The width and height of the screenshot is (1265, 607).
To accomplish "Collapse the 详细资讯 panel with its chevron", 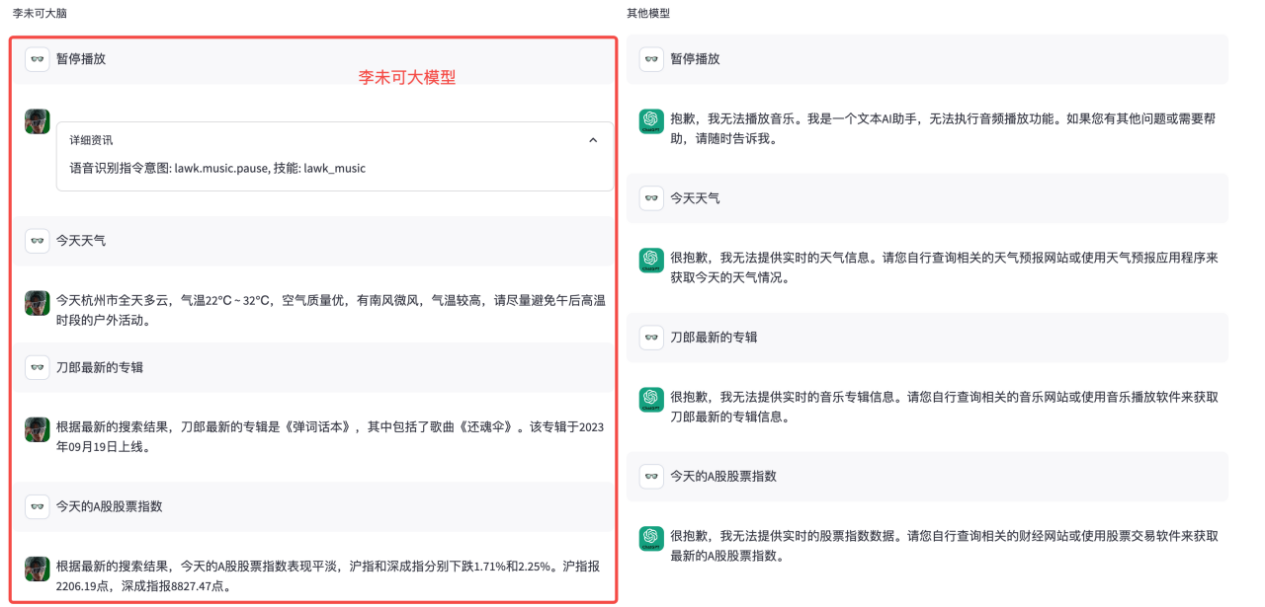I will (593, 140).
